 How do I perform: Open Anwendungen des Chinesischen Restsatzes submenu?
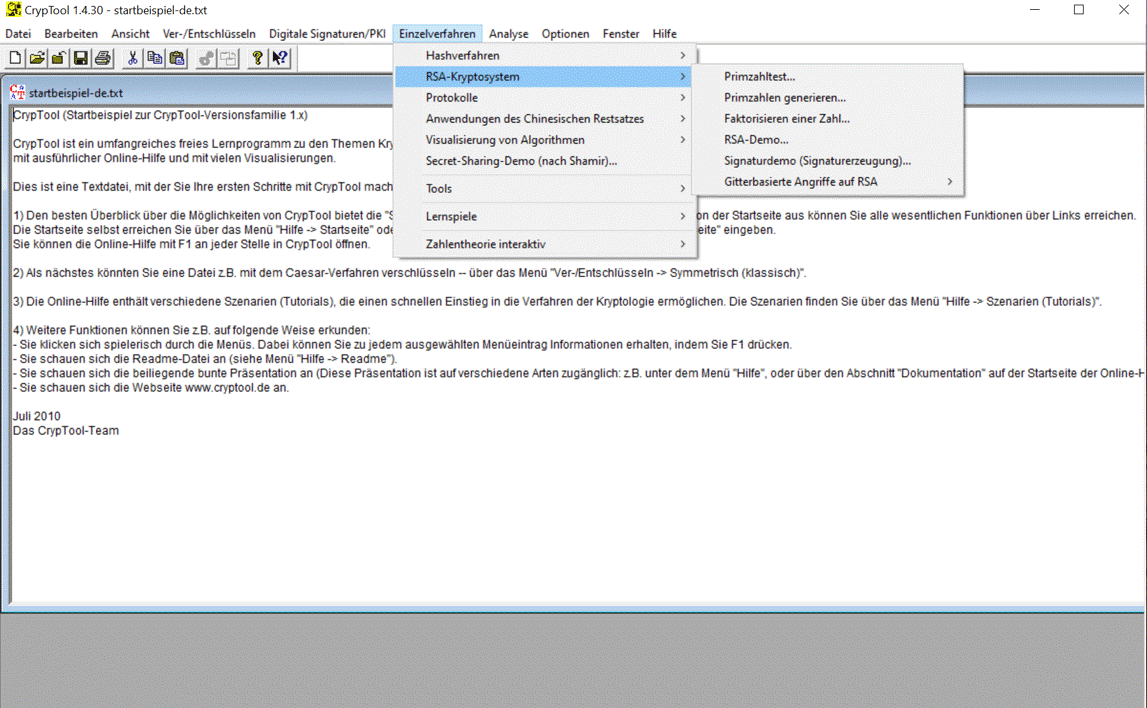click(x=546, y=118)
